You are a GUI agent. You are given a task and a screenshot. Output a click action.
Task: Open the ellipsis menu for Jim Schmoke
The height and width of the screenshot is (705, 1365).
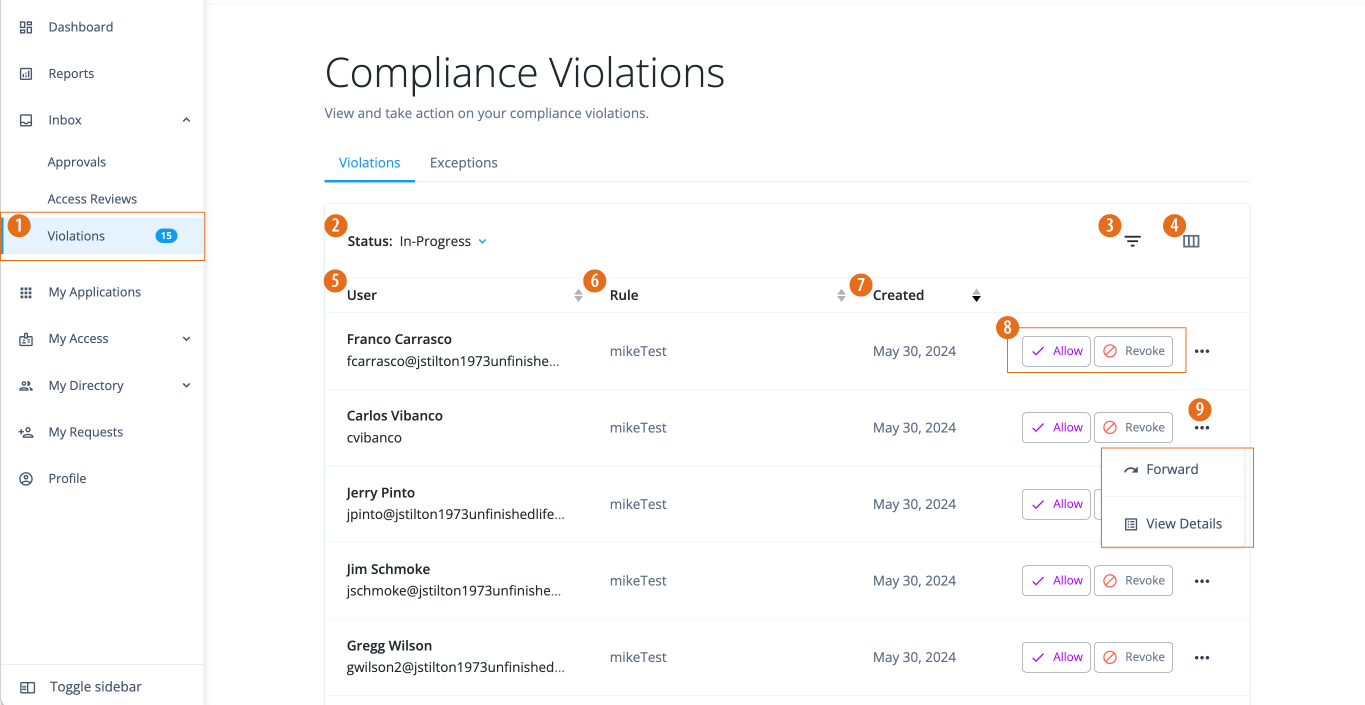click(x=1201, y=580)
